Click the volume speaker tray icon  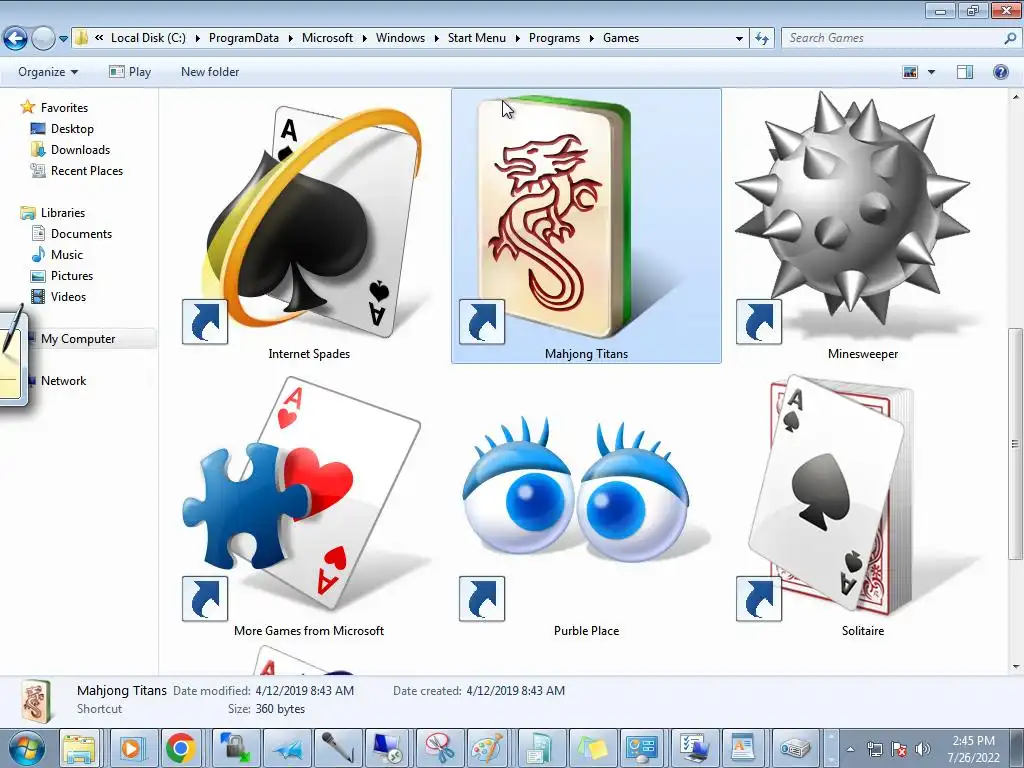pyautogui.click(x=923, y=749)
